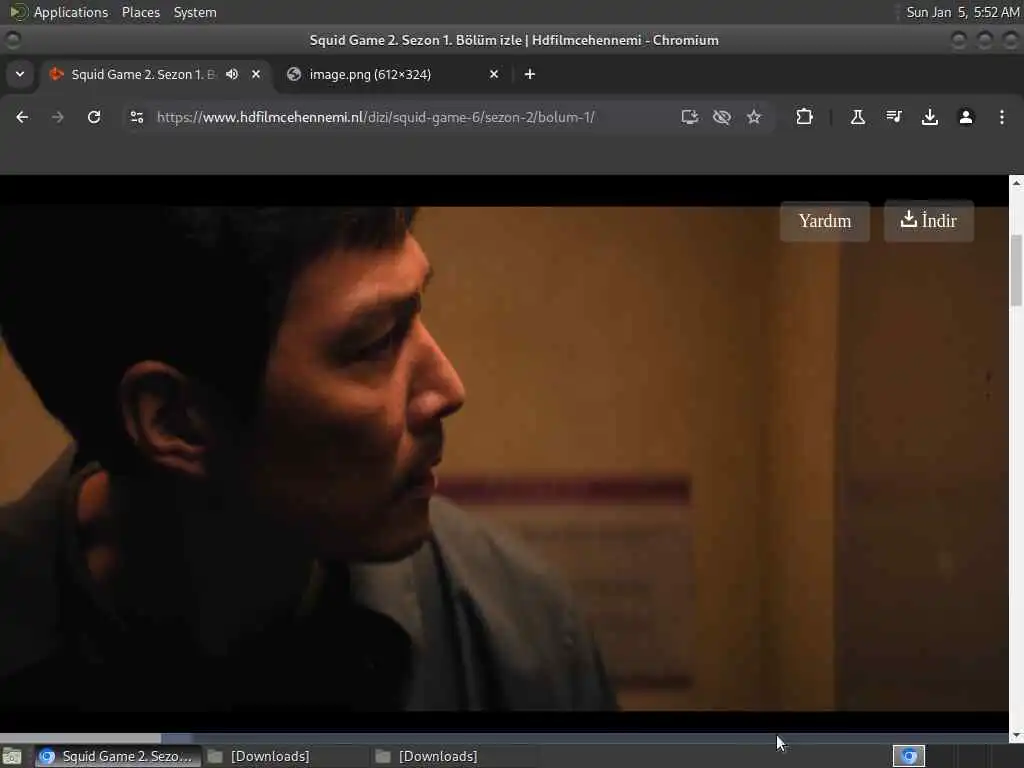Image resolution: width=1024 pixels, height=768 pixels.
Task: Click the scroll up arrow of page scrollbar
Action: [x=1016, y=183]
